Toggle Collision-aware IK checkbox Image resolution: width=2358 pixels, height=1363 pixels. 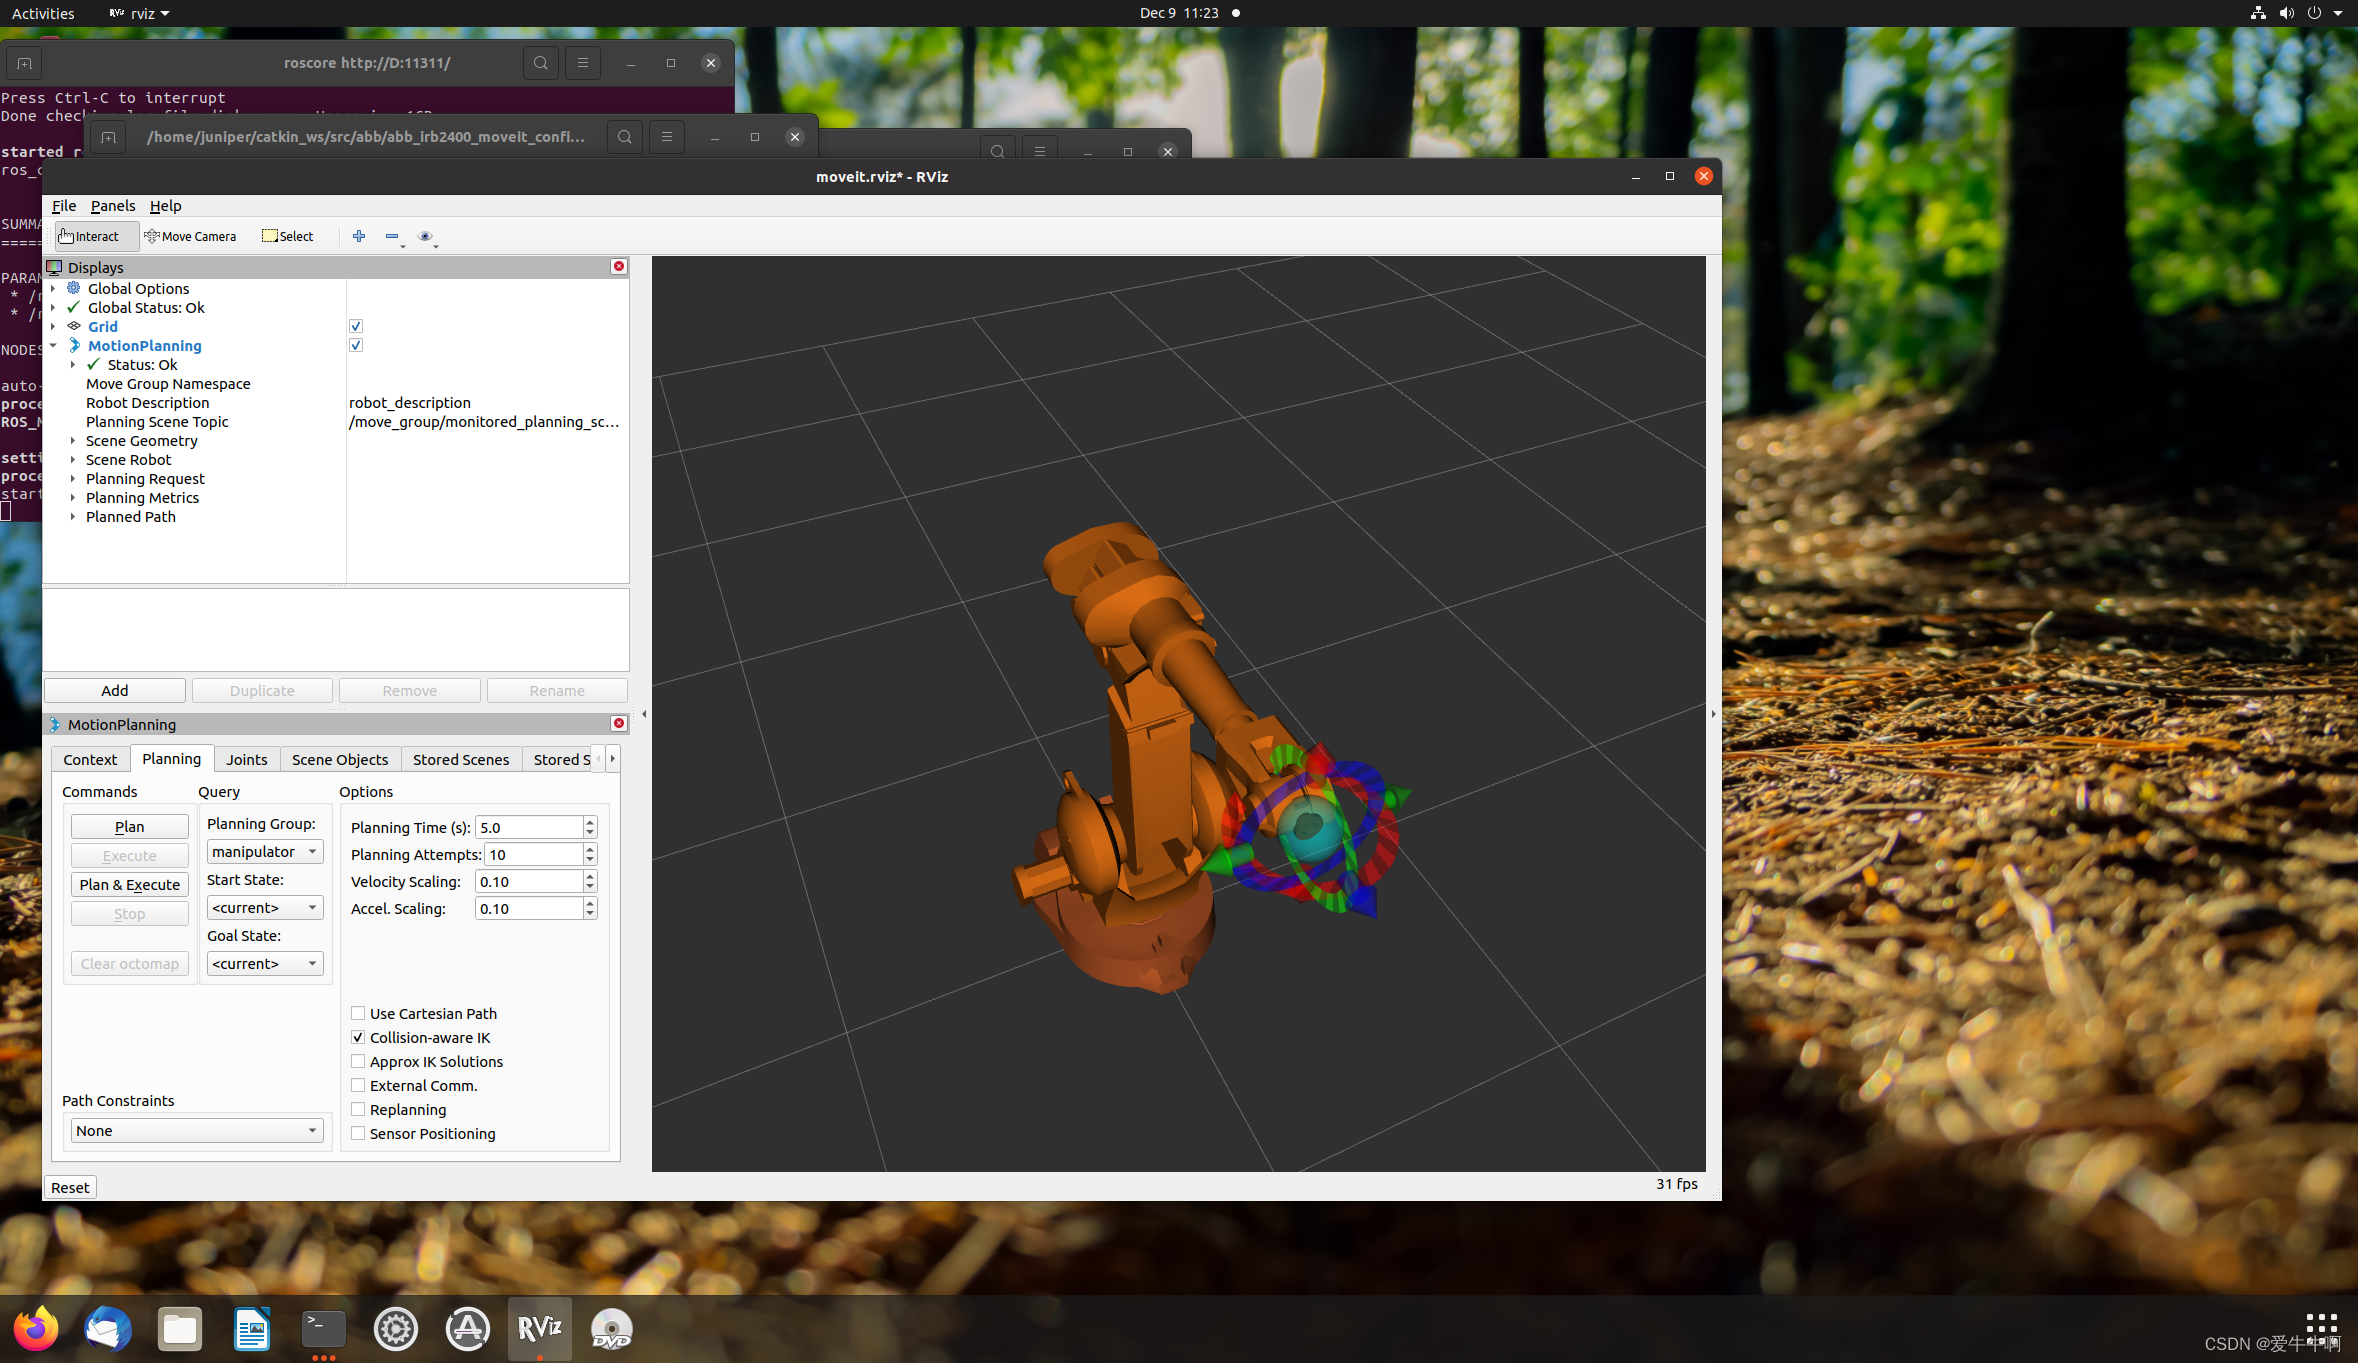357,1037
